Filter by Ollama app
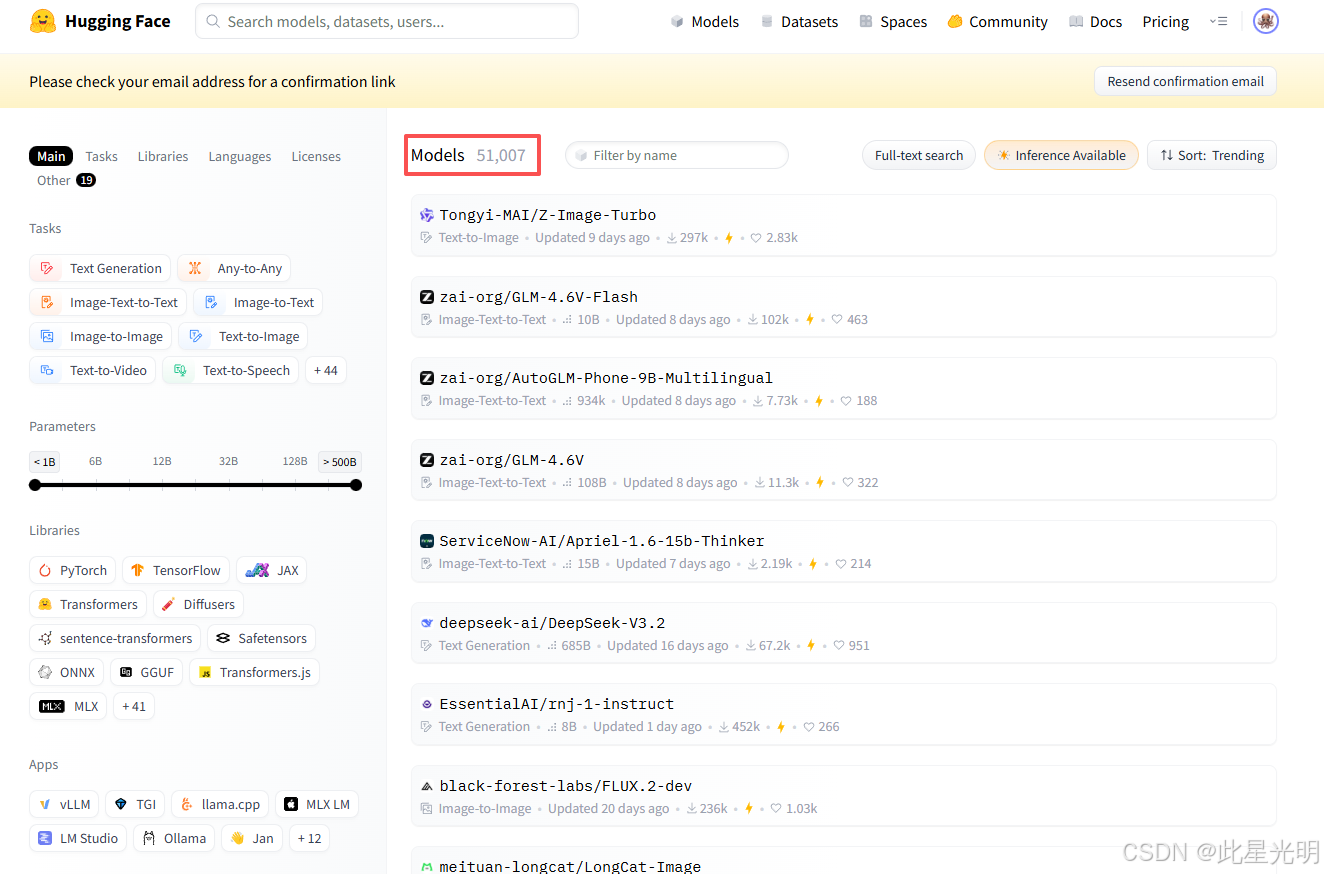1324x874 pixels. click(174, 838)
